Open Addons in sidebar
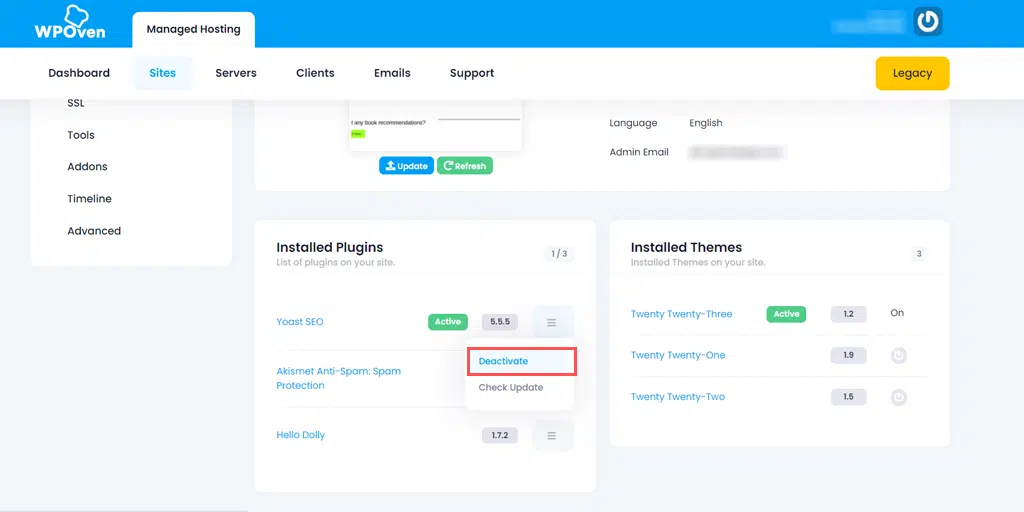1024x512 pixels. click(x=88, y=167)
